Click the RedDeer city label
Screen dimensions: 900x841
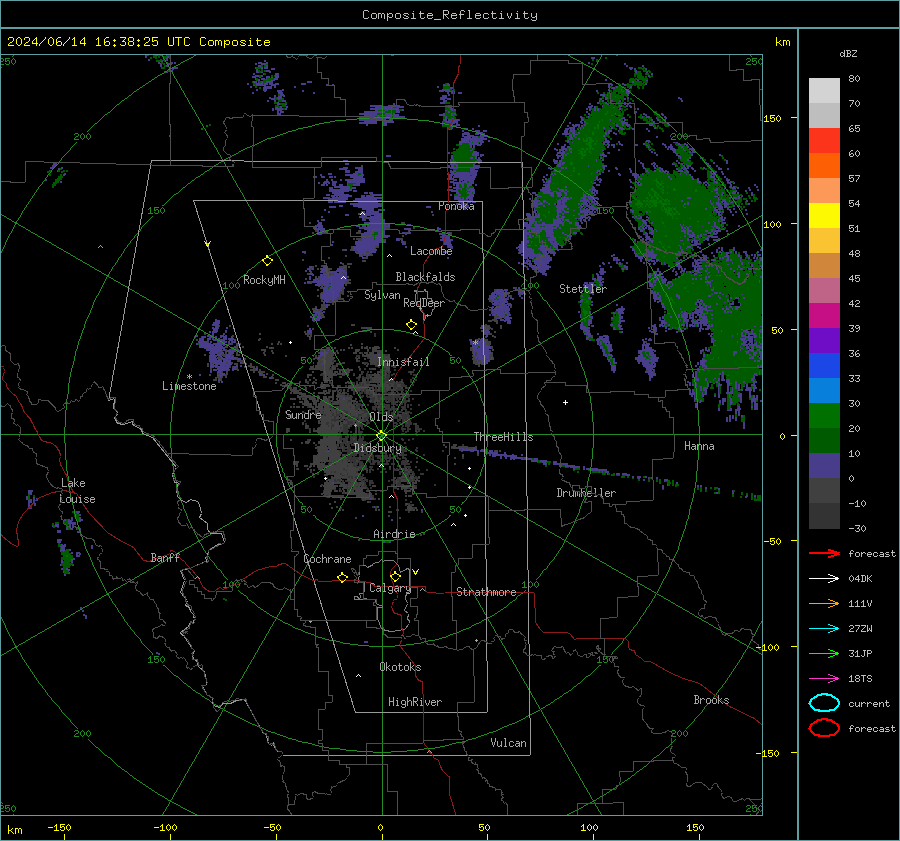424,303
